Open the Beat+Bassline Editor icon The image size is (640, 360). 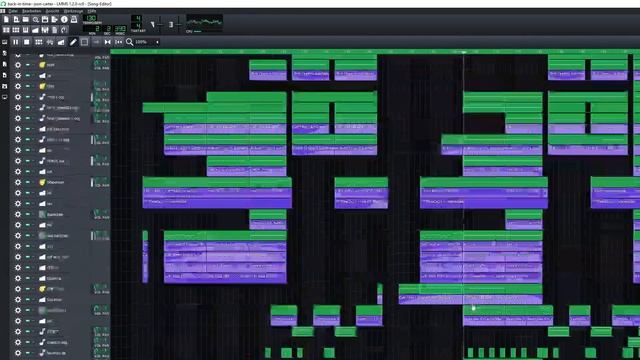(x=16, y=30)
